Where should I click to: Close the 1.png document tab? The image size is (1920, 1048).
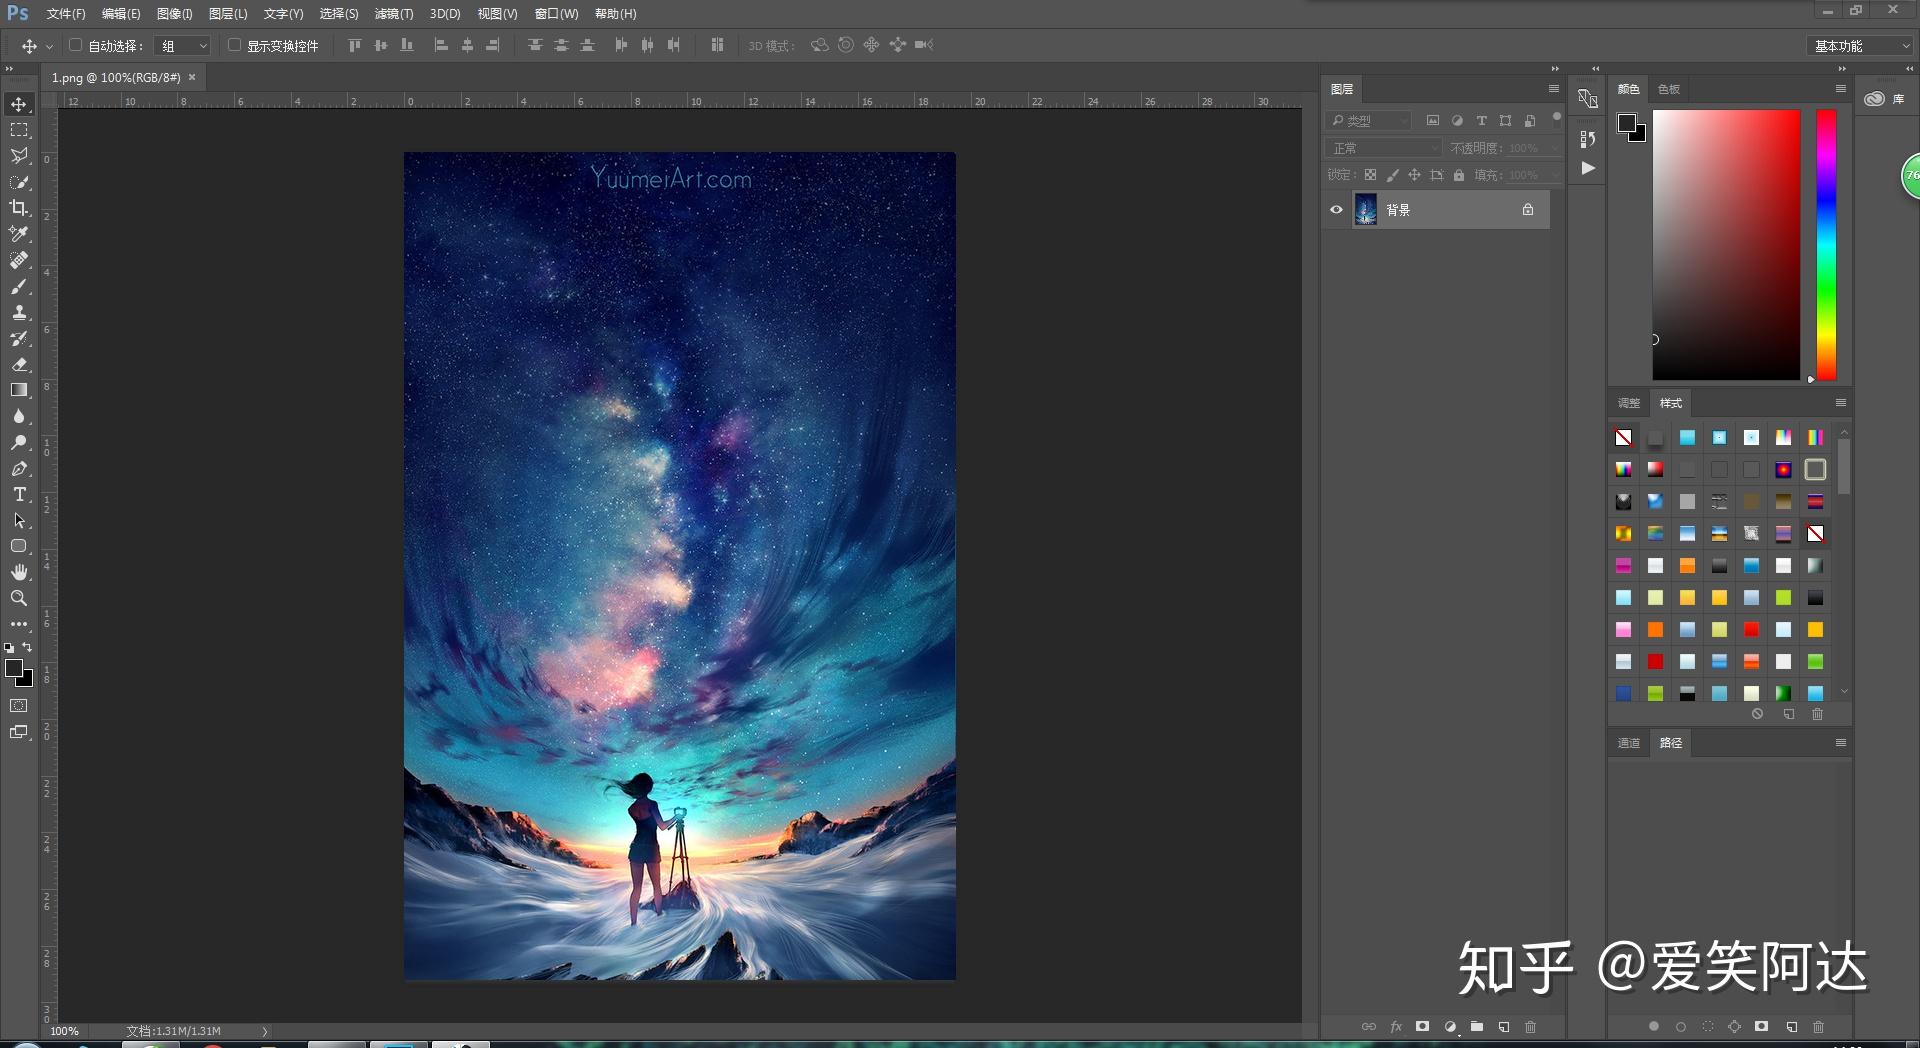click(x=192, y=77)
